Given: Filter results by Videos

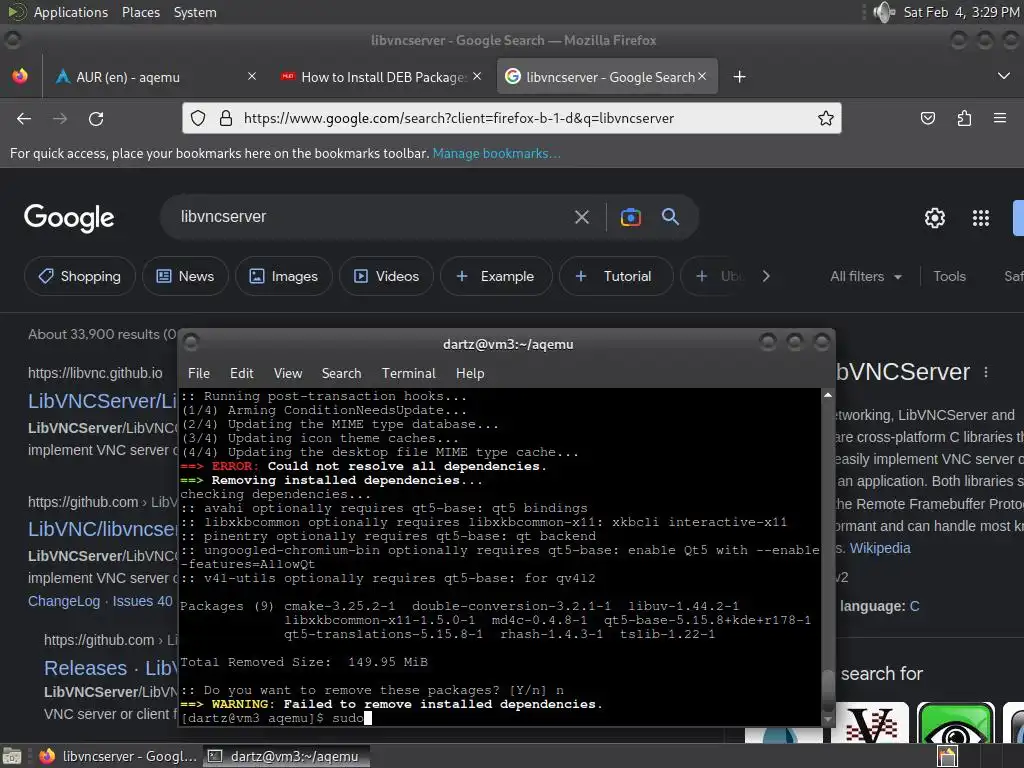Looking at the screenshot, I should (387, 276).
